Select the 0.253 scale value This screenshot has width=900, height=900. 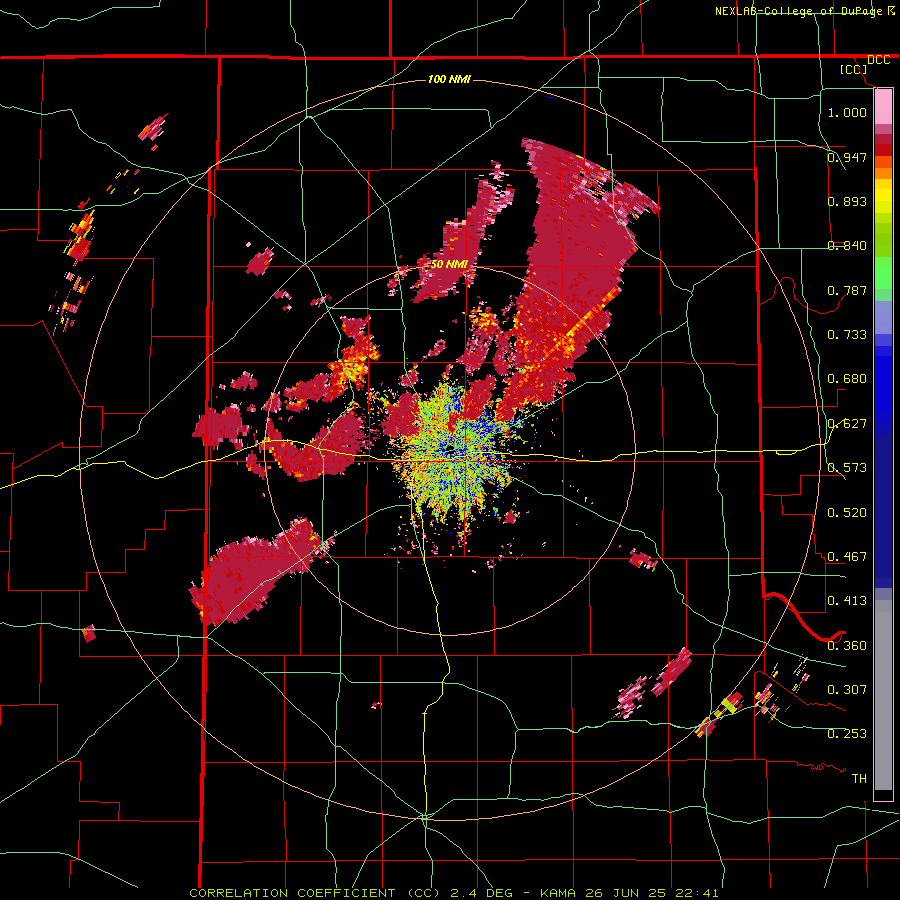pyautogui.click(x=847, y=734)
